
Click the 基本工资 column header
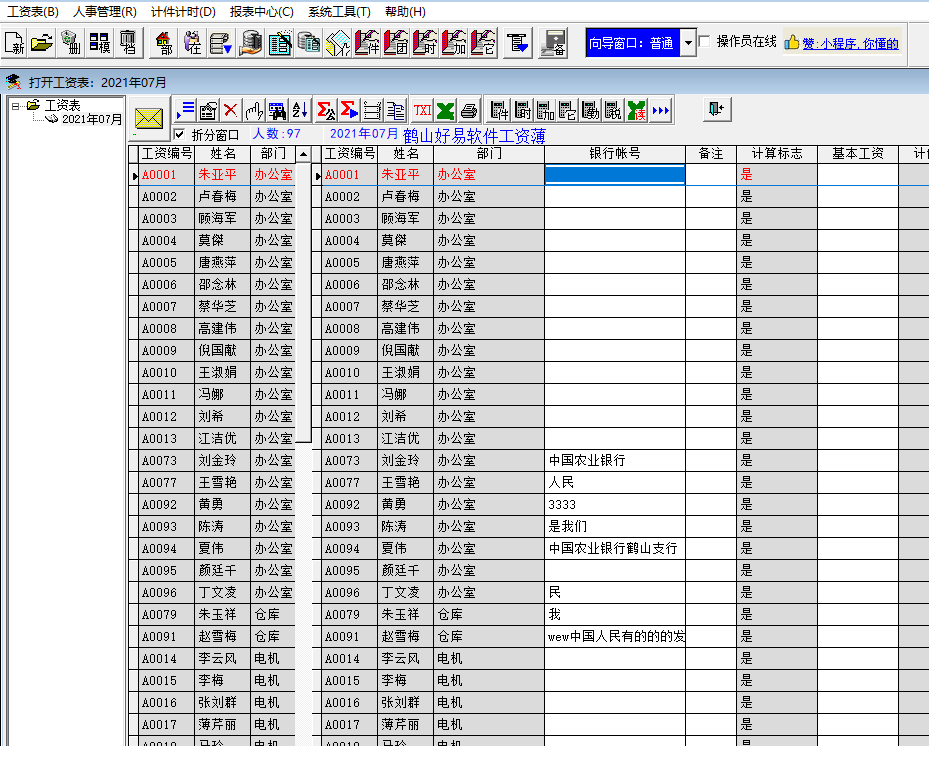tap(858, 154)
